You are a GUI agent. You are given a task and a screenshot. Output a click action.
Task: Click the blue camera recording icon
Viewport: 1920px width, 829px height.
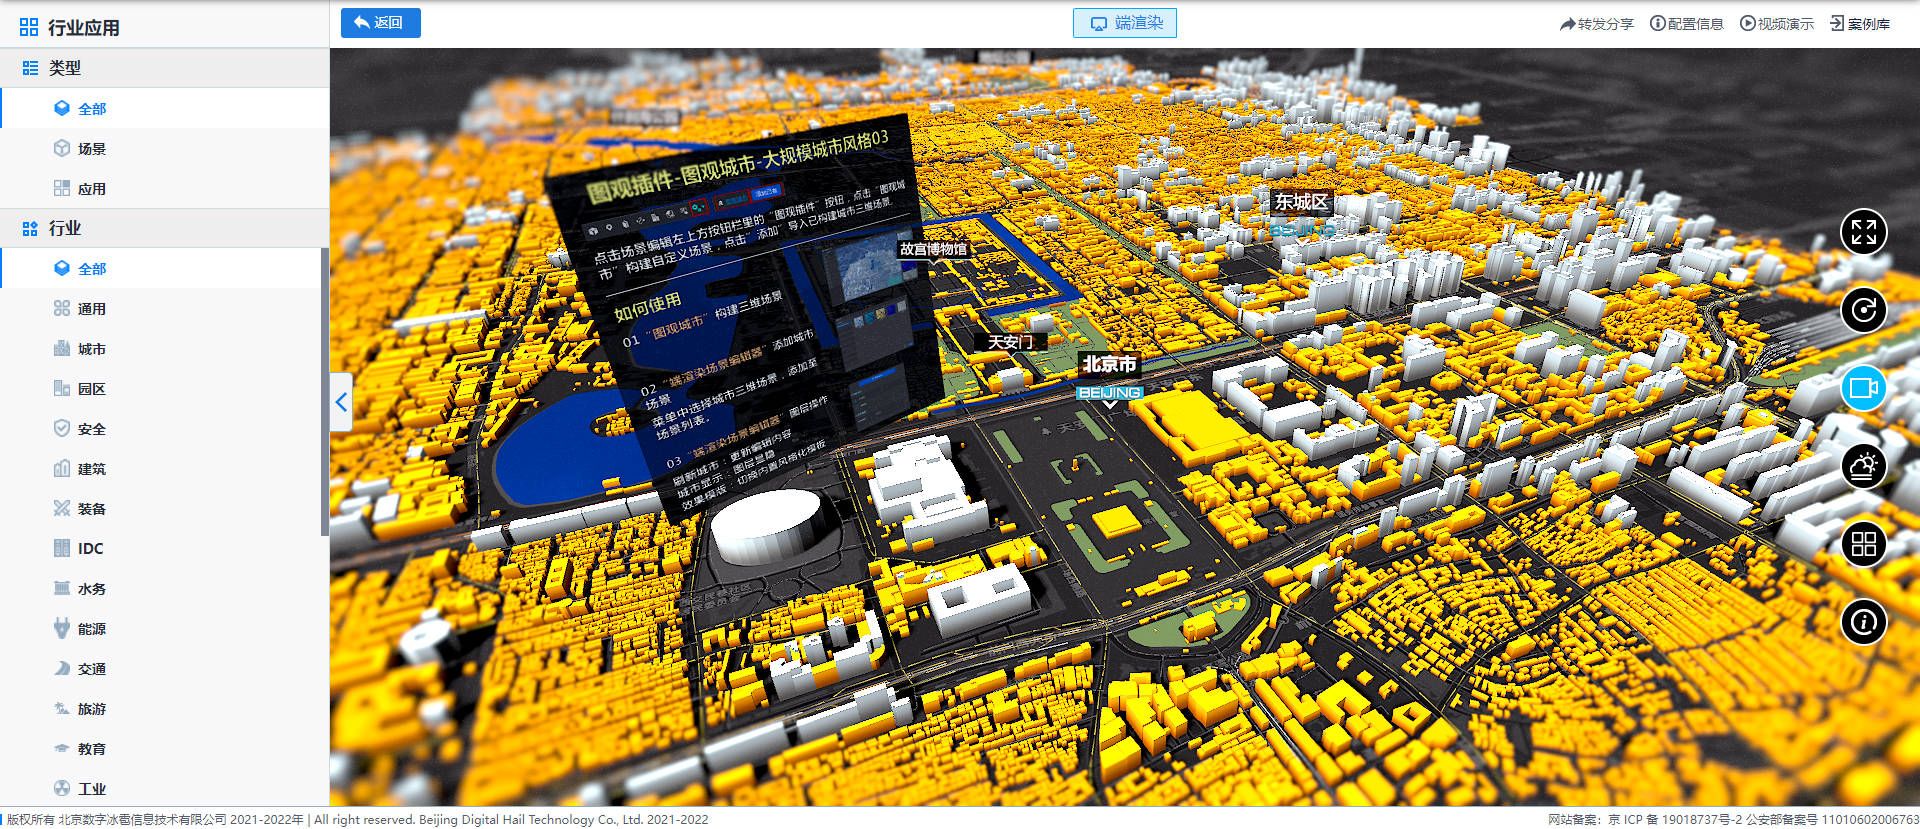coord(1863,388)
